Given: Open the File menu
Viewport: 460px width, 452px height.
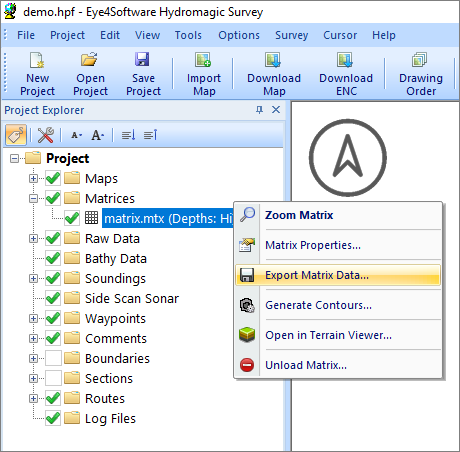Looking at the screenshot, I should coord(26,35).
